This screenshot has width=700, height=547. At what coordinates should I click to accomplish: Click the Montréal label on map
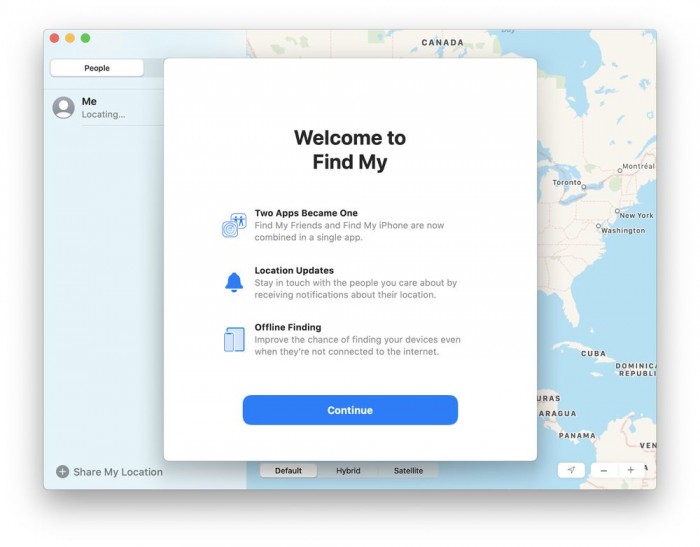point(638,166)
